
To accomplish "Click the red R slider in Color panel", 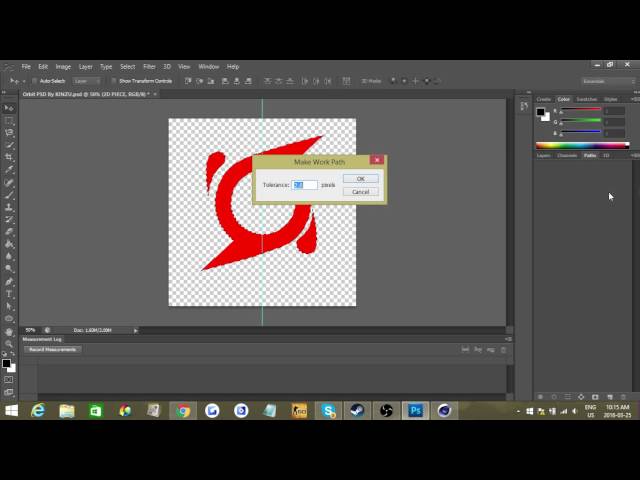I will click(580, 109).
